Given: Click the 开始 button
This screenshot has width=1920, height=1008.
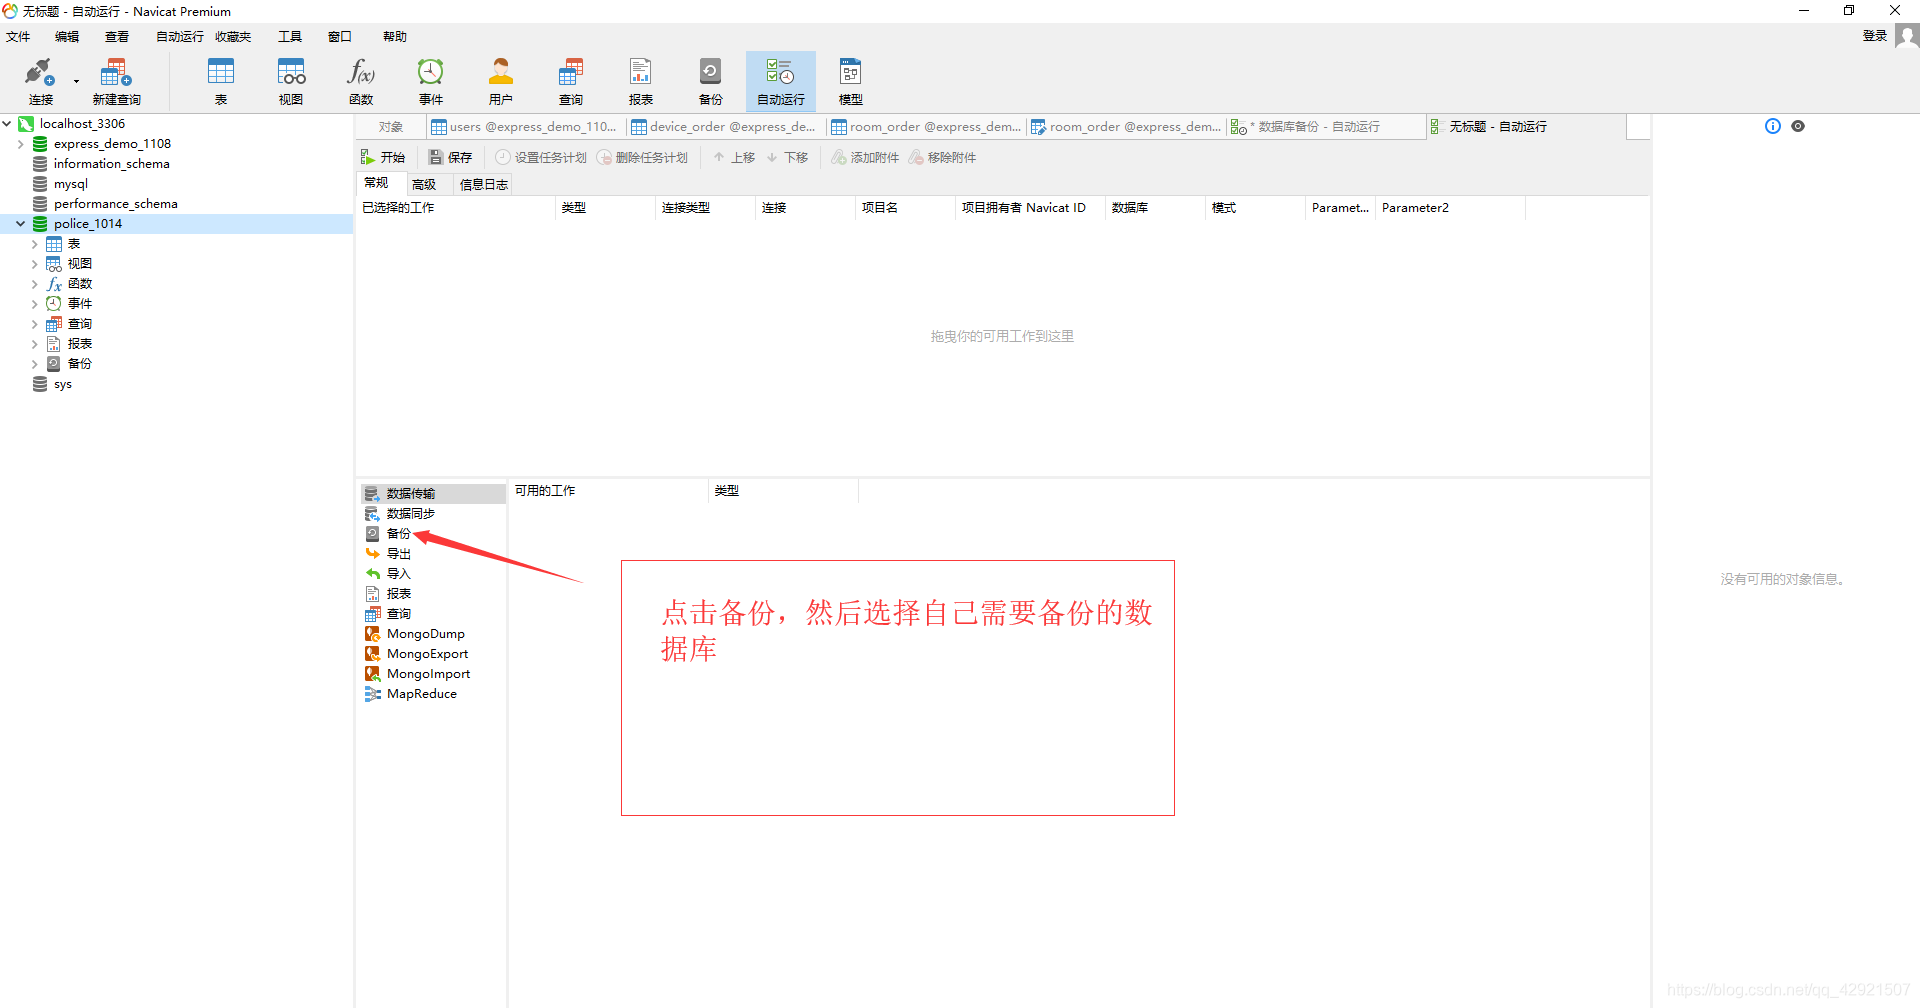Looking at the screenshot, I should [383, 158].
